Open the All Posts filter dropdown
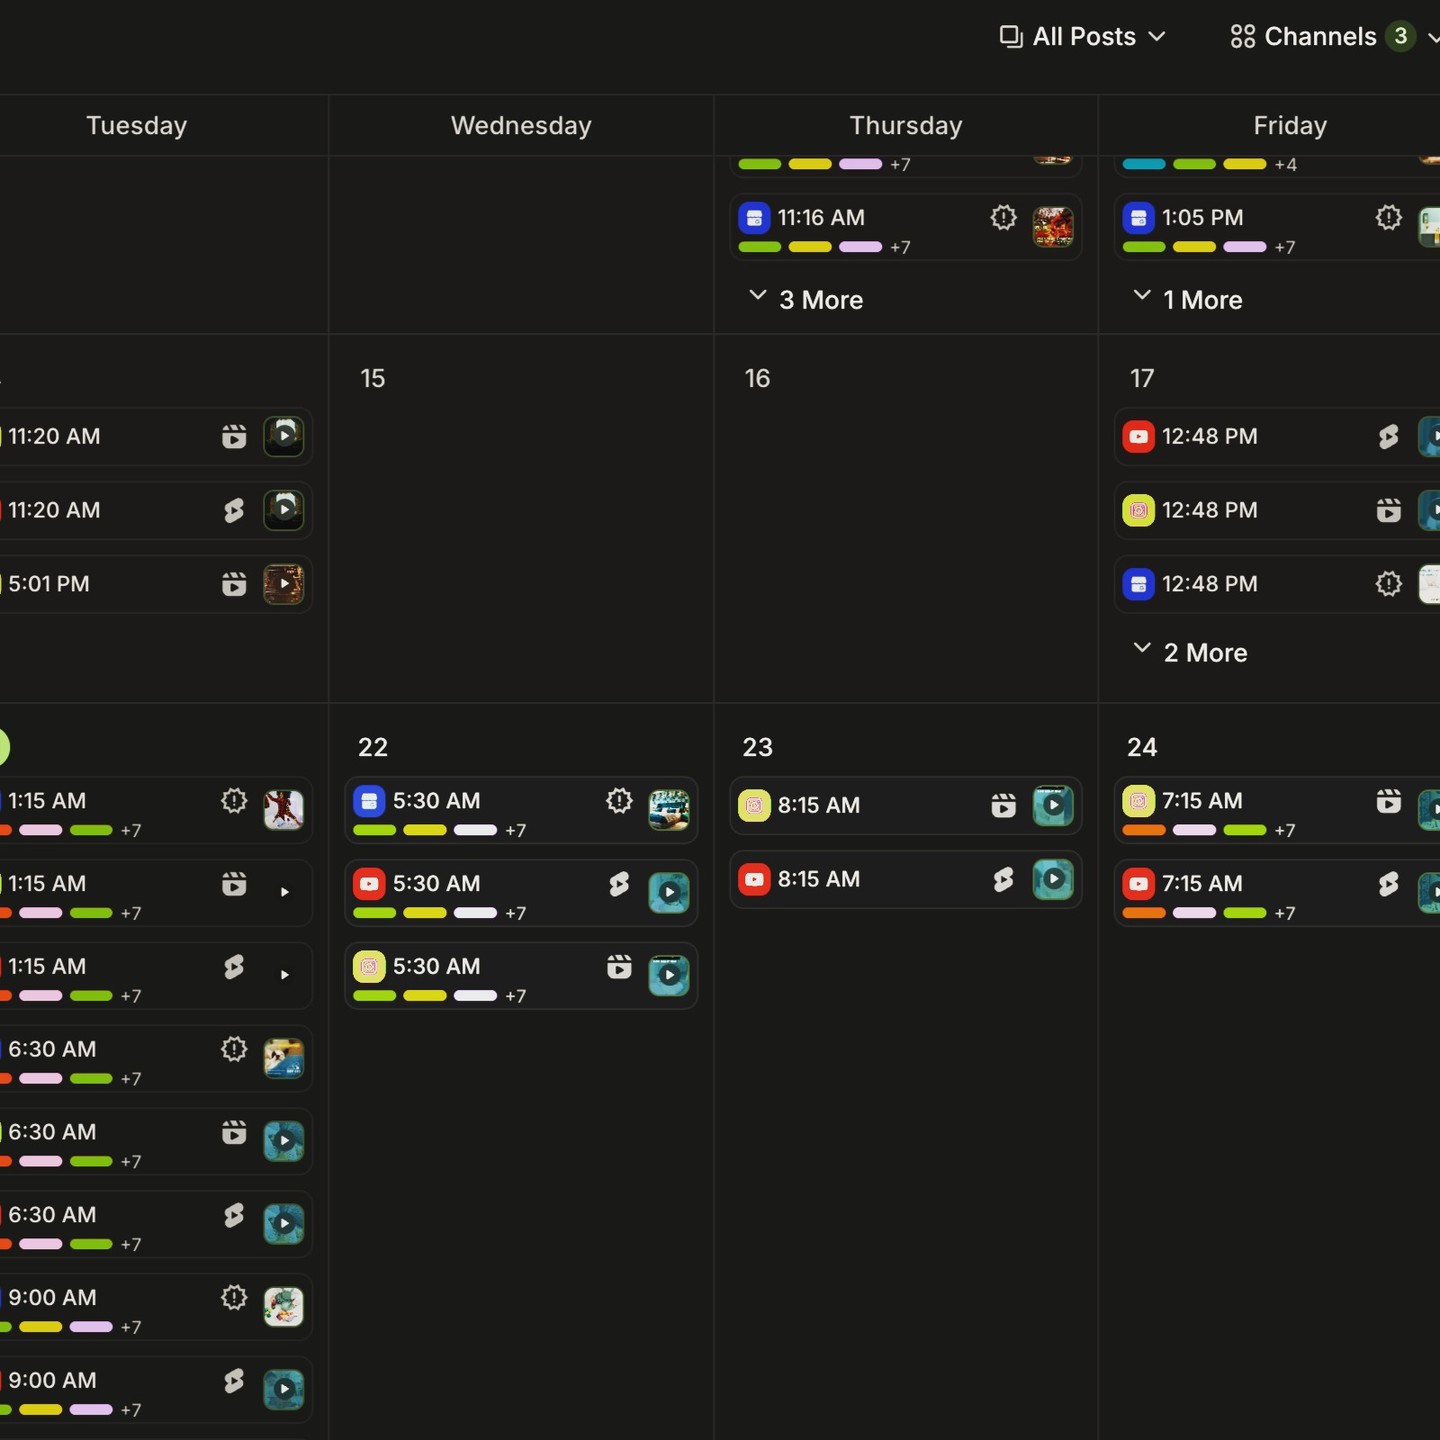This screenshot has width=1440, height=1440. click(x=1083, y=37)
